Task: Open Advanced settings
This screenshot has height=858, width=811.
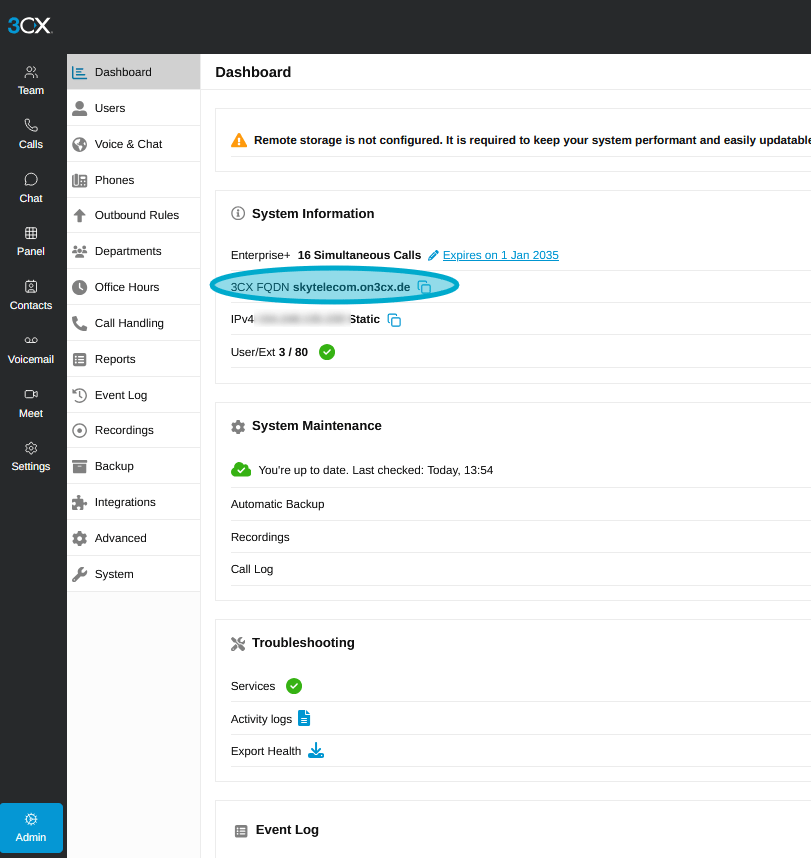Action: 134,538
